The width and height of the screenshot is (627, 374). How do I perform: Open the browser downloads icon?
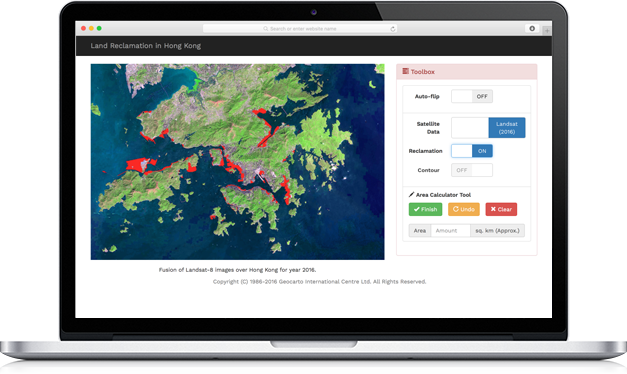pos(532,28)
